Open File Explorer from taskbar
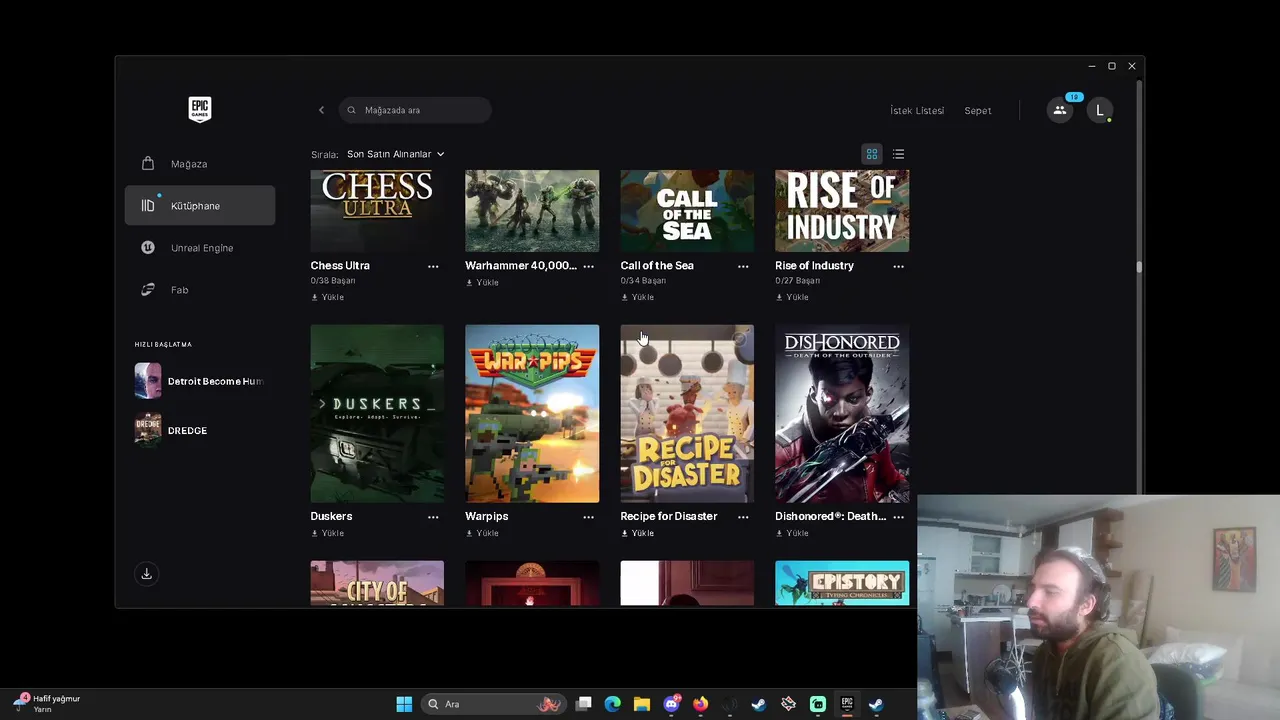Viewport: 1280px width, 720px height. pyautogui.click(x=642, y=704)
